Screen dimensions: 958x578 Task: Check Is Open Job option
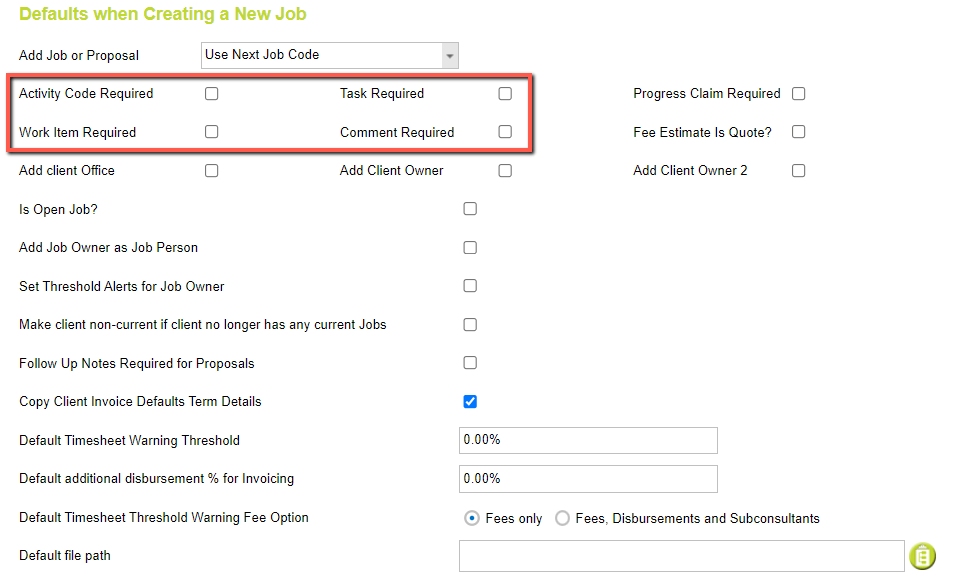[470, 208]
